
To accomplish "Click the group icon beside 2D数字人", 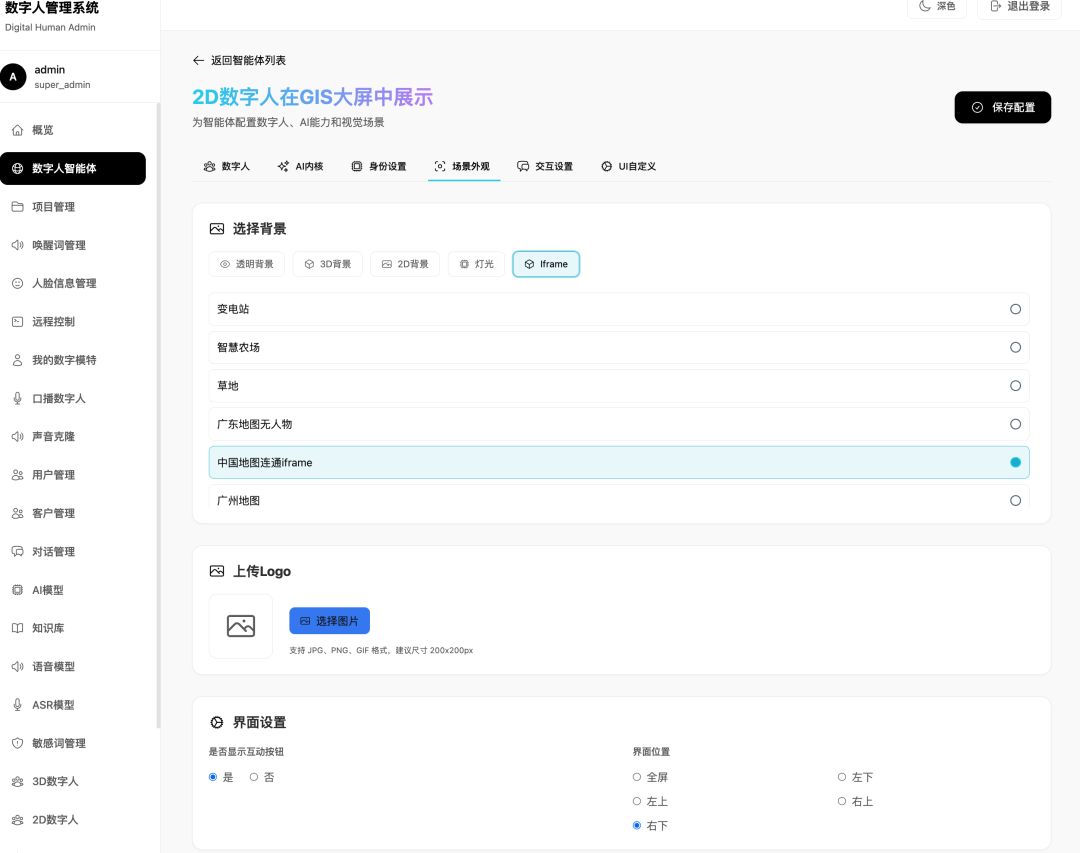I will coord(18,820).
